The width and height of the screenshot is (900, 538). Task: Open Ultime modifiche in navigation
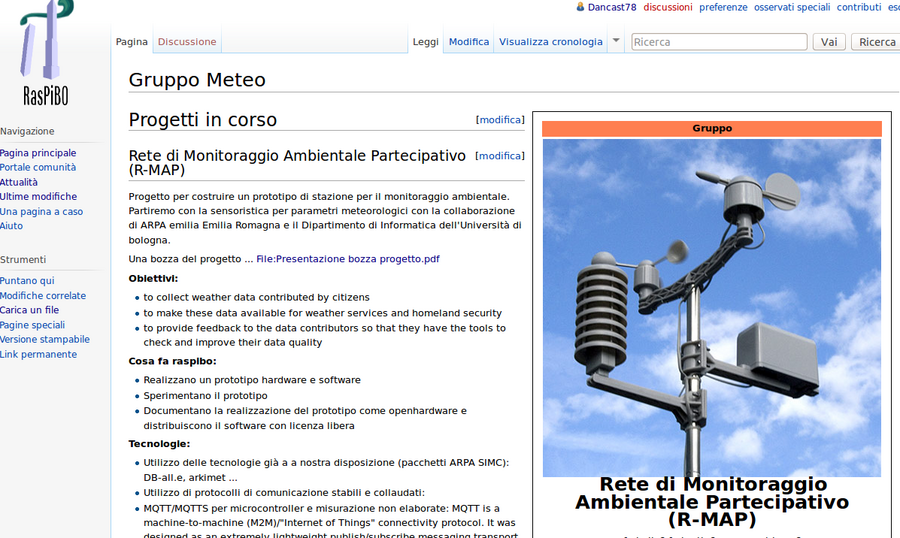[x=38, y=197]
